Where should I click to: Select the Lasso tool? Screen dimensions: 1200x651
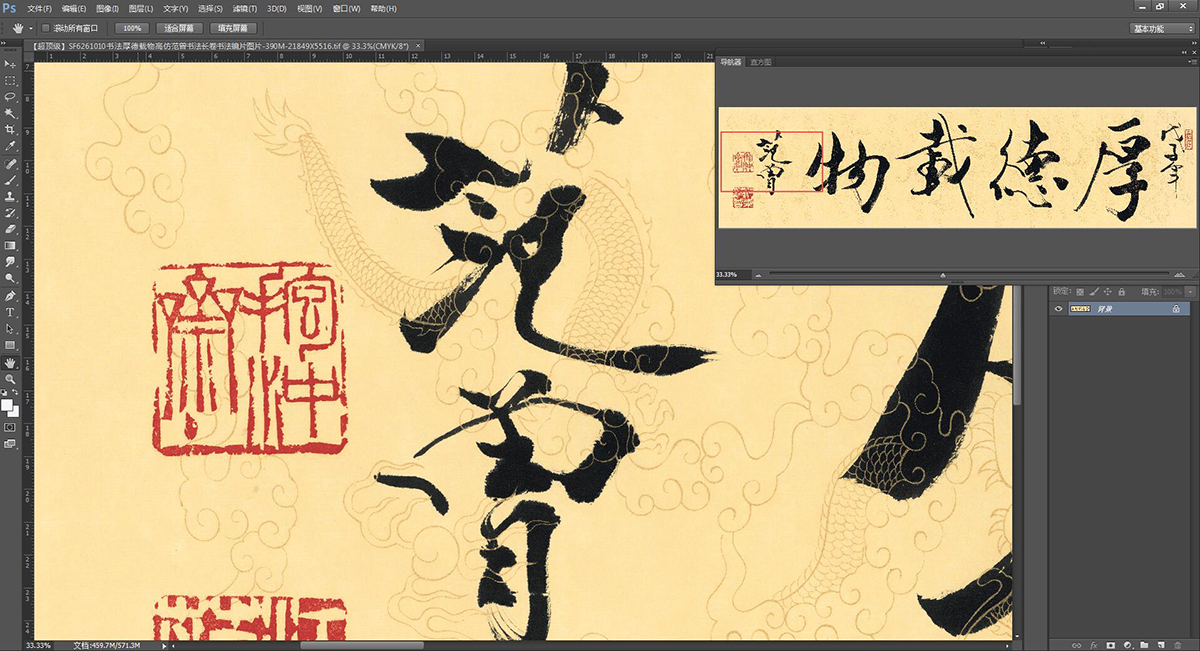pyautogui.click(x=10, y=96)
